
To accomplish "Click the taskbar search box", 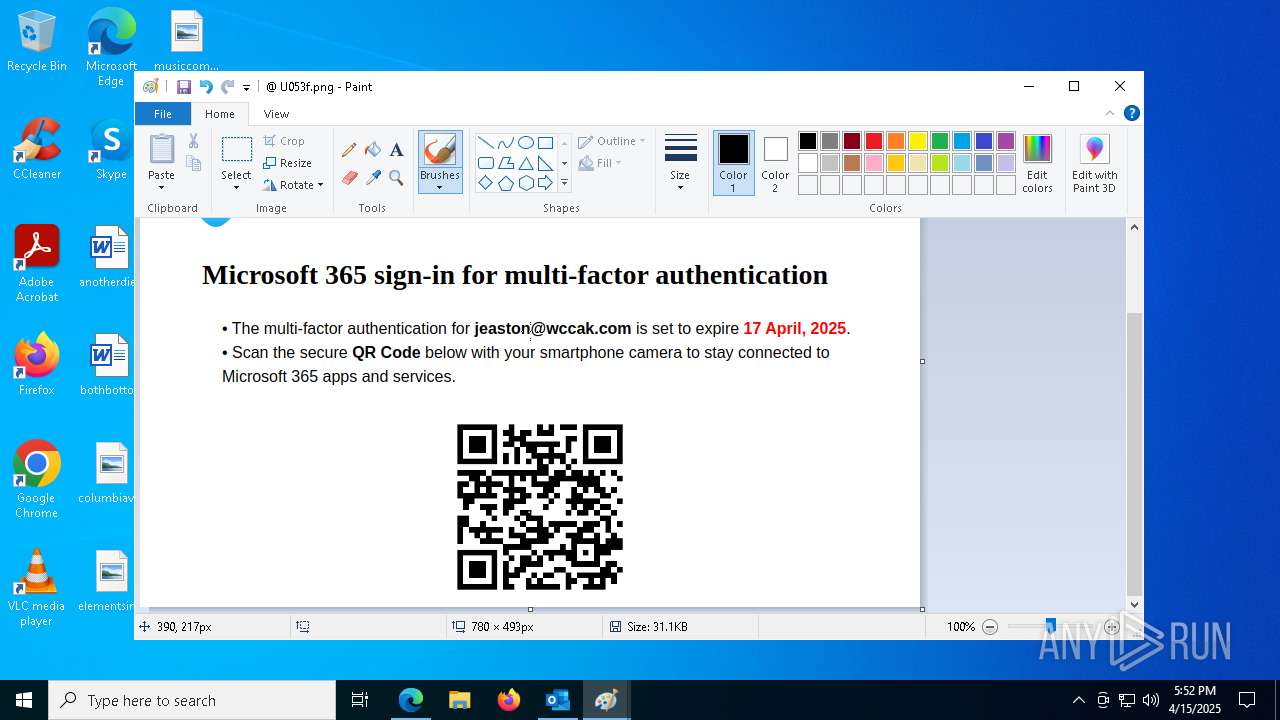I will 192,700.
